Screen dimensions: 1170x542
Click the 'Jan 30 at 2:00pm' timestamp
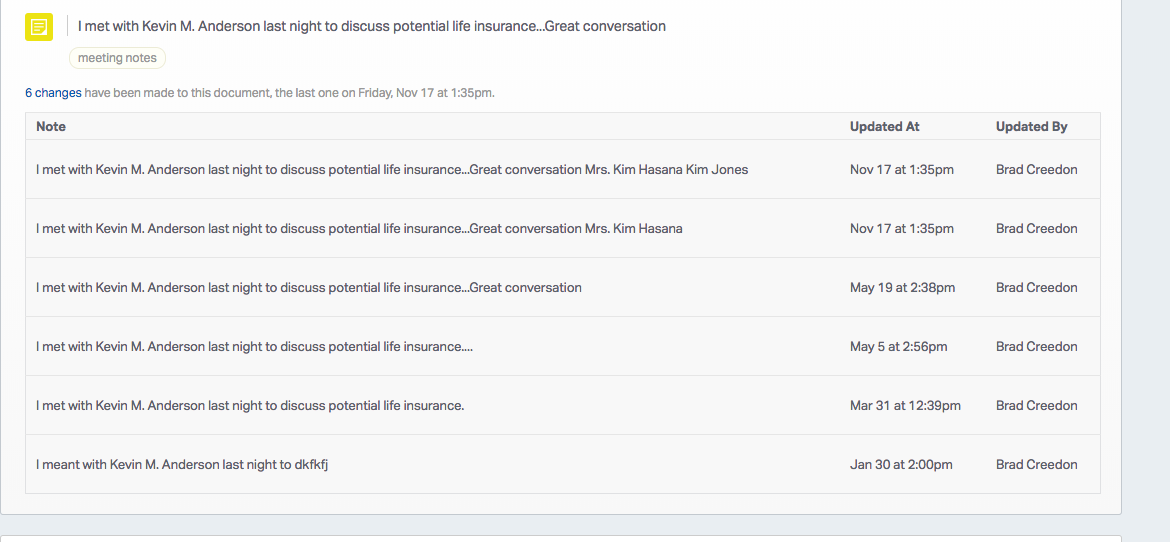click(x=901, y=465)
